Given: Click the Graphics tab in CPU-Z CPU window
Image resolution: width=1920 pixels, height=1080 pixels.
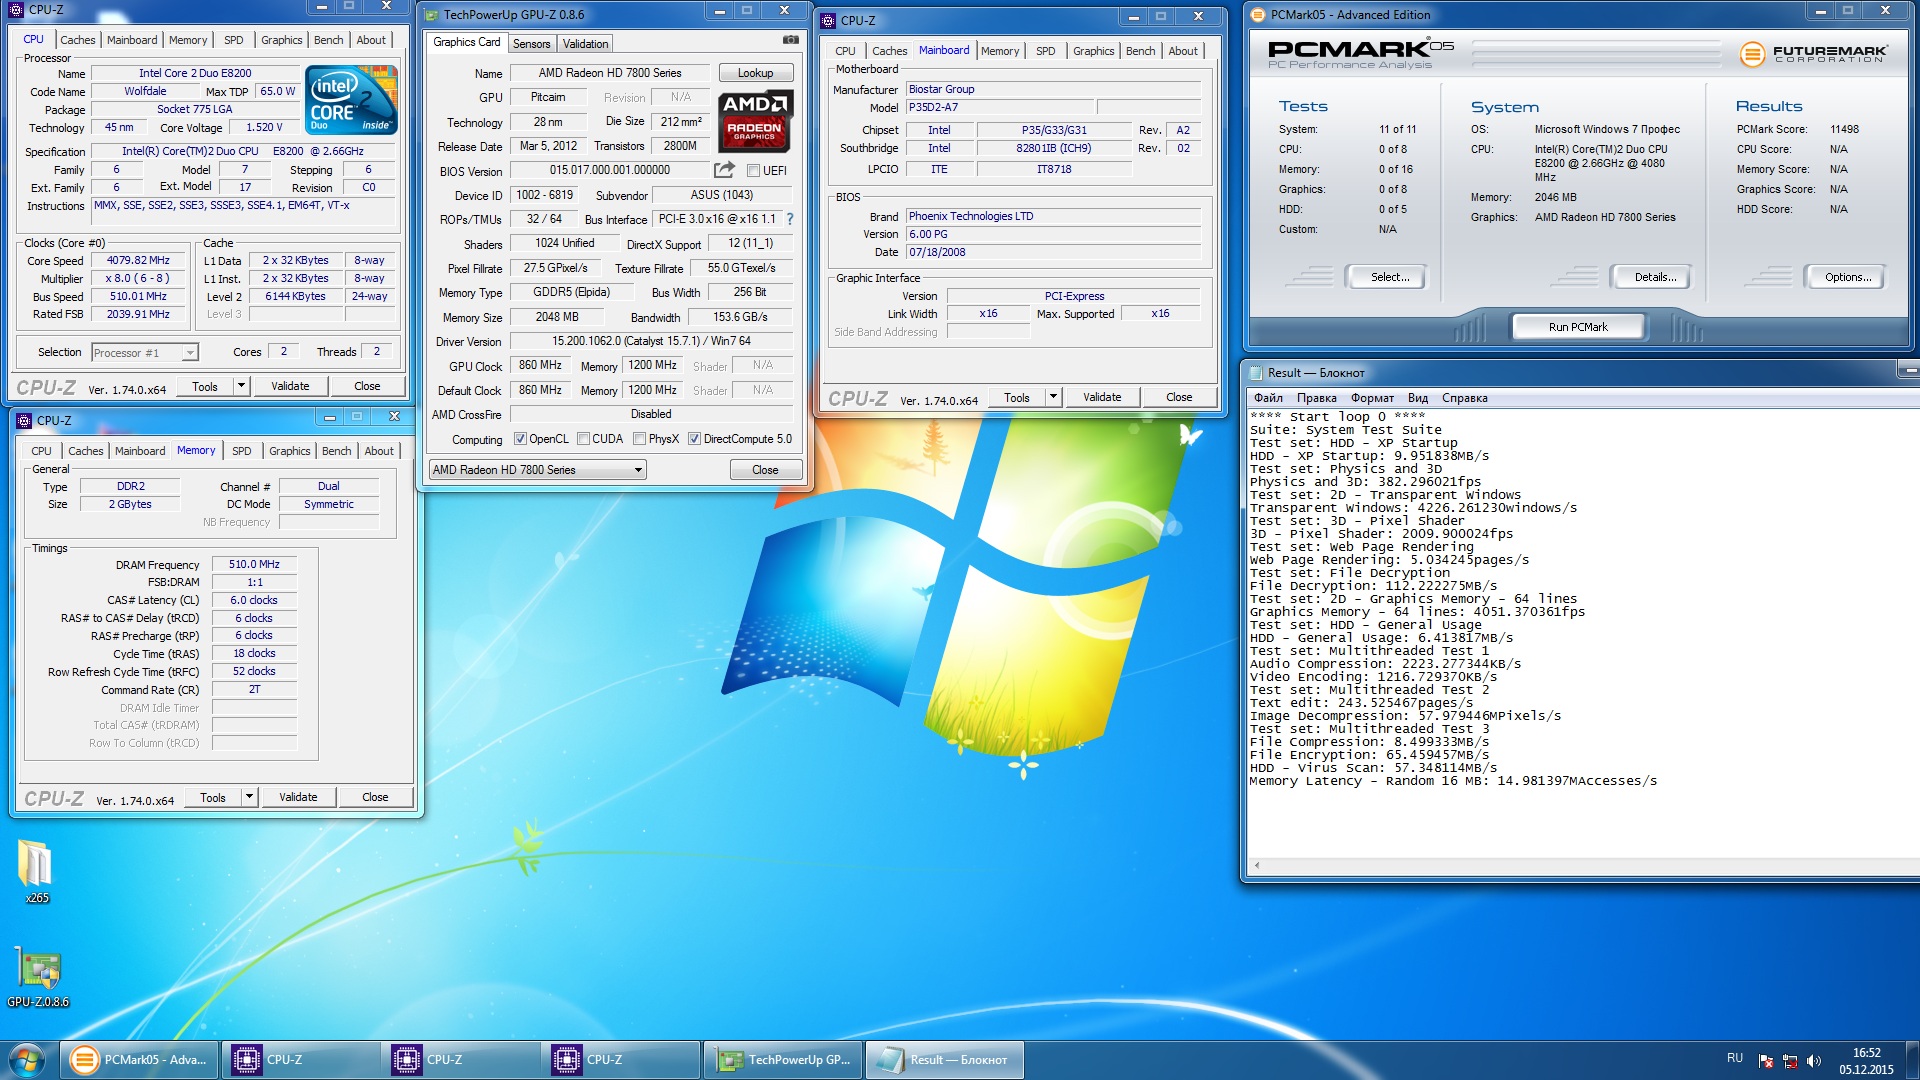Looking at the screenshot, I should pos(281,40).
